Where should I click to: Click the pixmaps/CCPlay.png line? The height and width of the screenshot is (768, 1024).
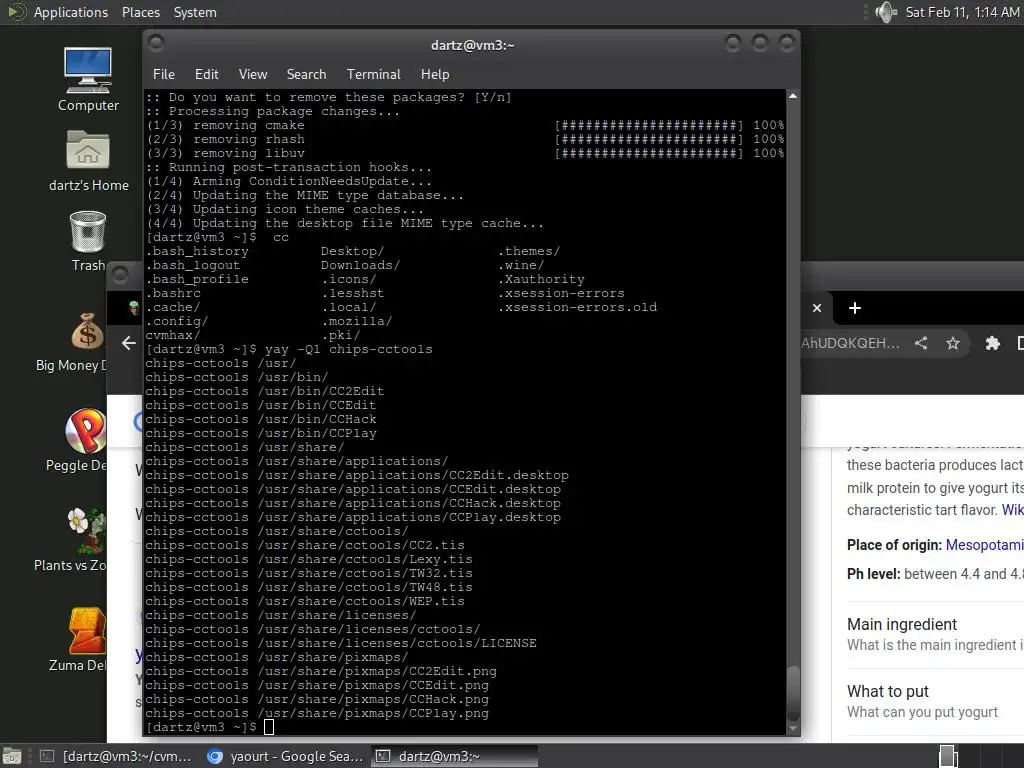pyautogui.click(x=317, y=713)
